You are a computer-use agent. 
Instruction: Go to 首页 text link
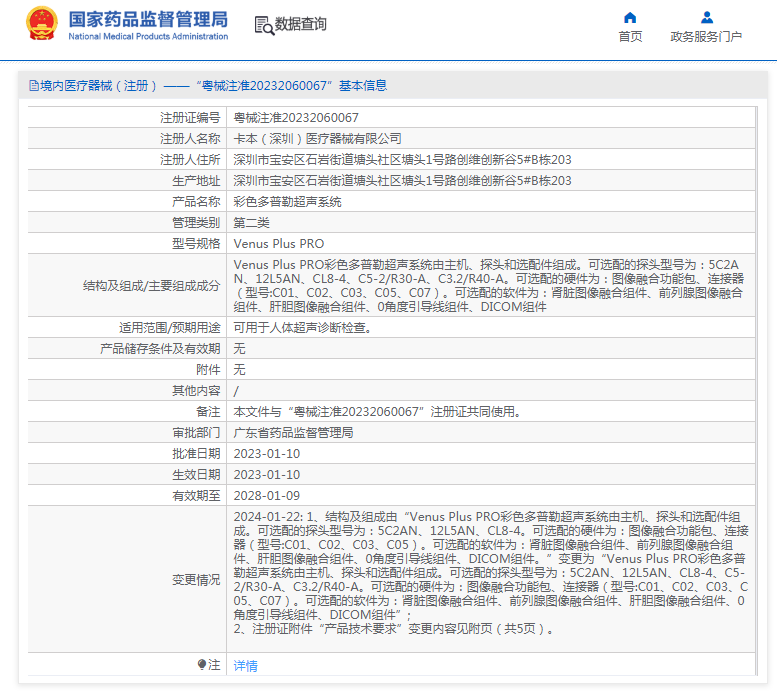(630, 37)
